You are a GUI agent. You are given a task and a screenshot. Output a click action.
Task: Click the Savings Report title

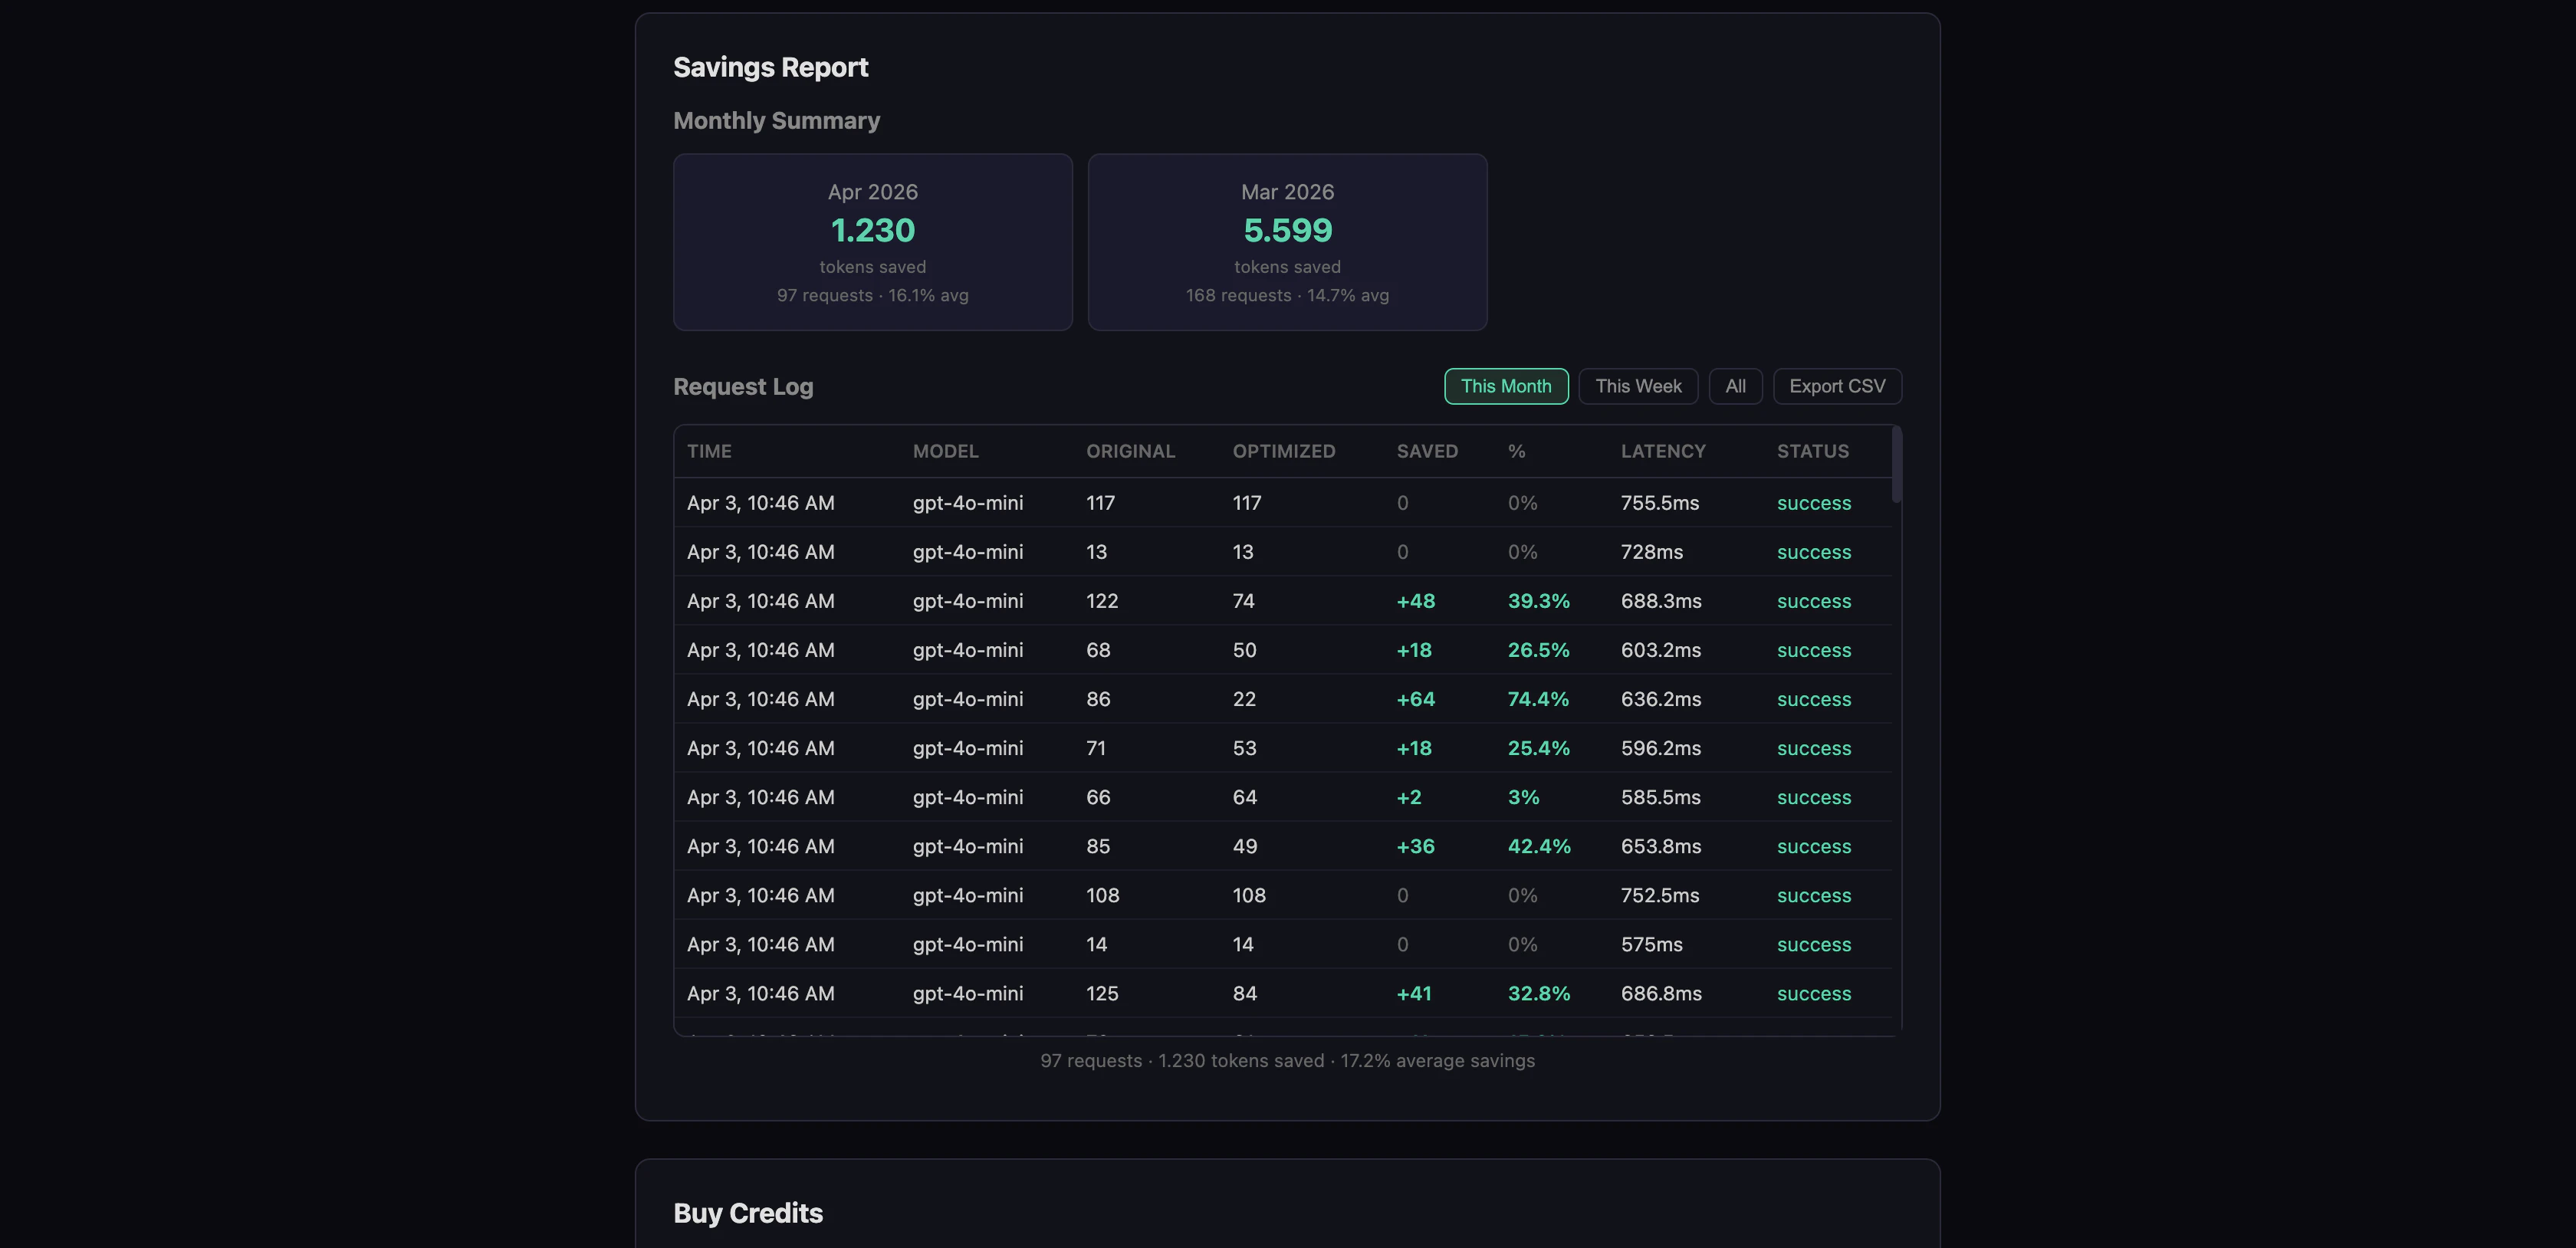click(x=771, y=66)
